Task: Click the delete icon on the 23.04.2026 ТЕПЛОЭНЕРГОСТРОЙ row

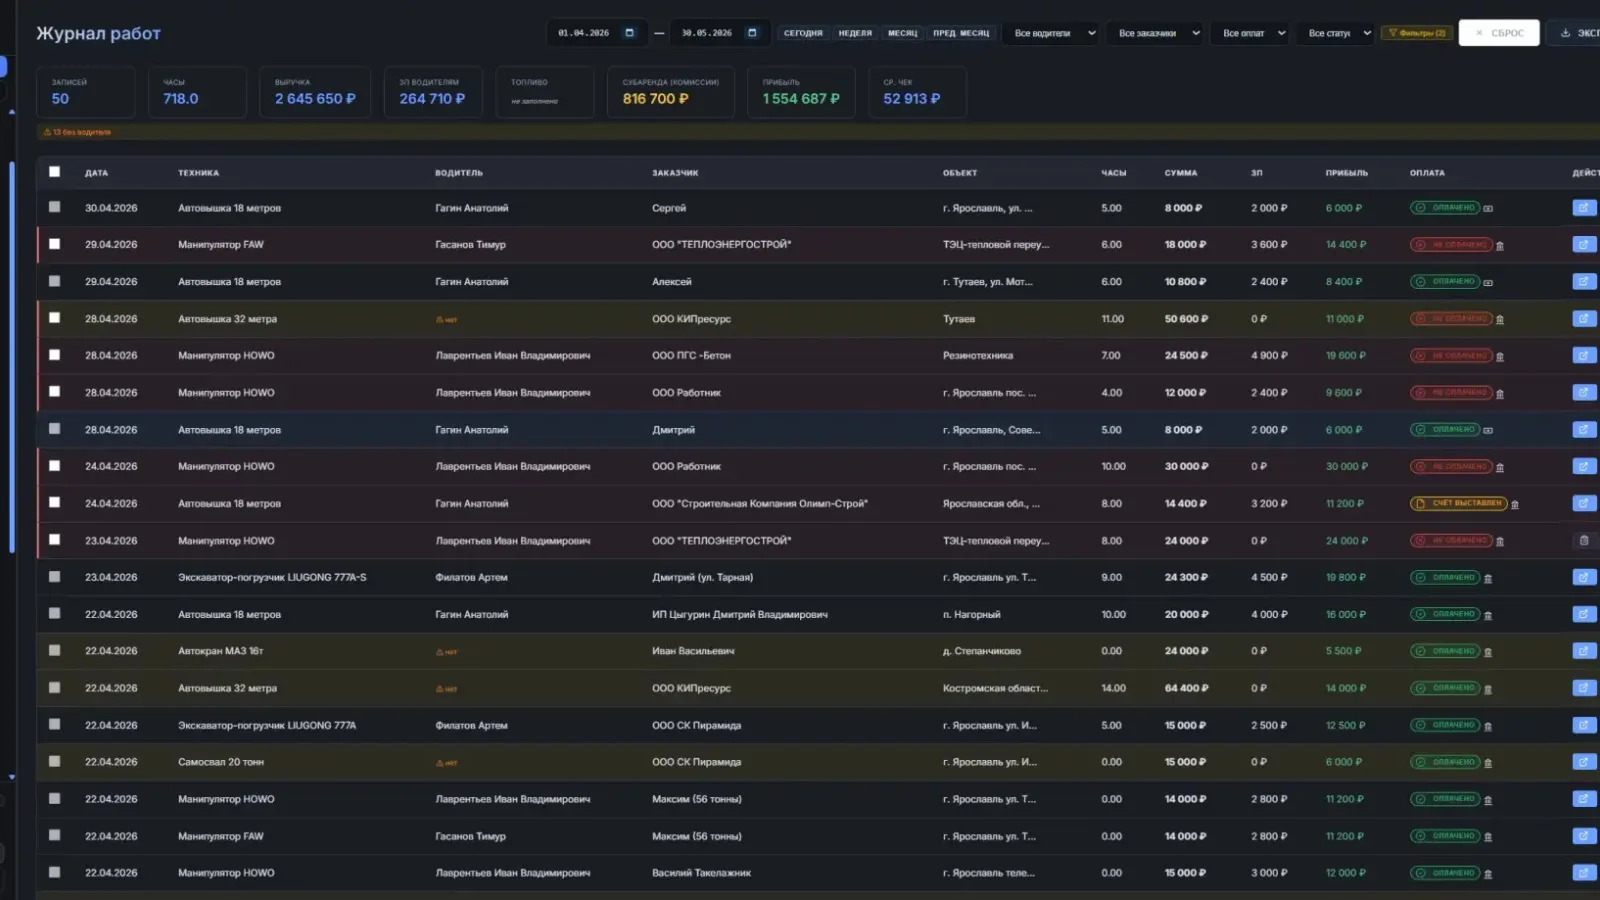Action: [1584, 541]
